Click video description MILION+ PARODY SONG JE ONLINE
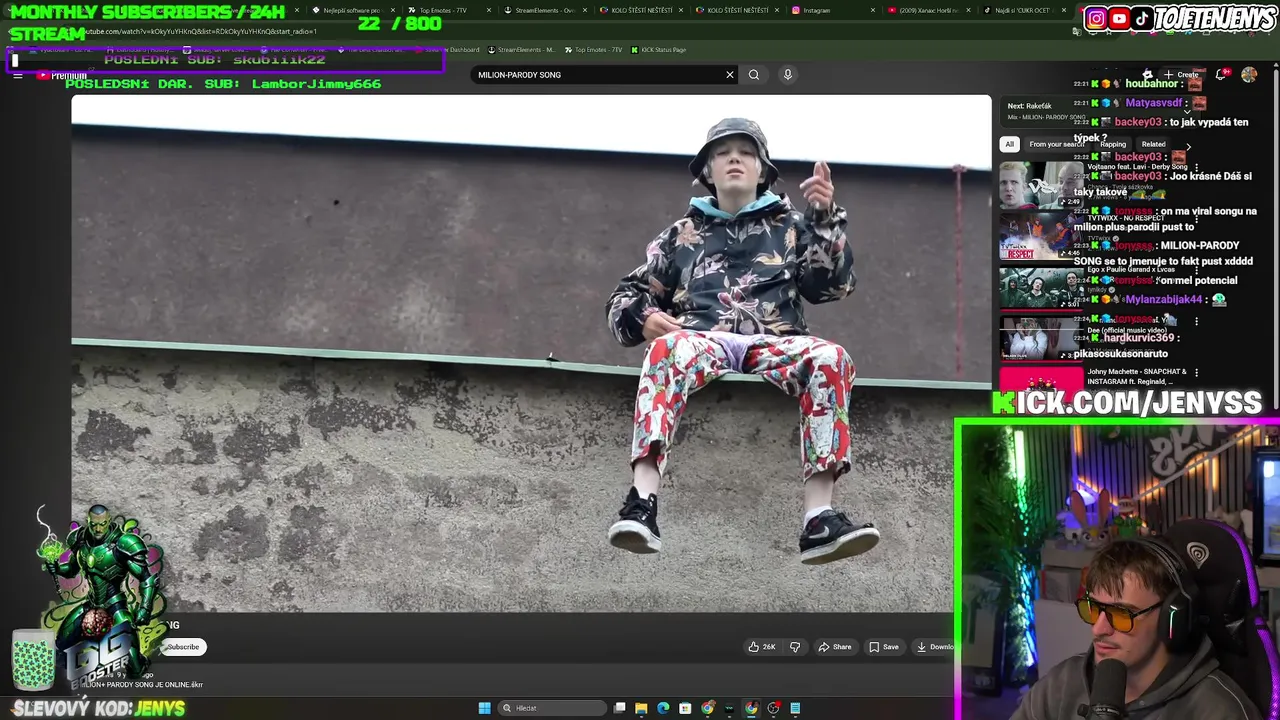 click(142, 685)
